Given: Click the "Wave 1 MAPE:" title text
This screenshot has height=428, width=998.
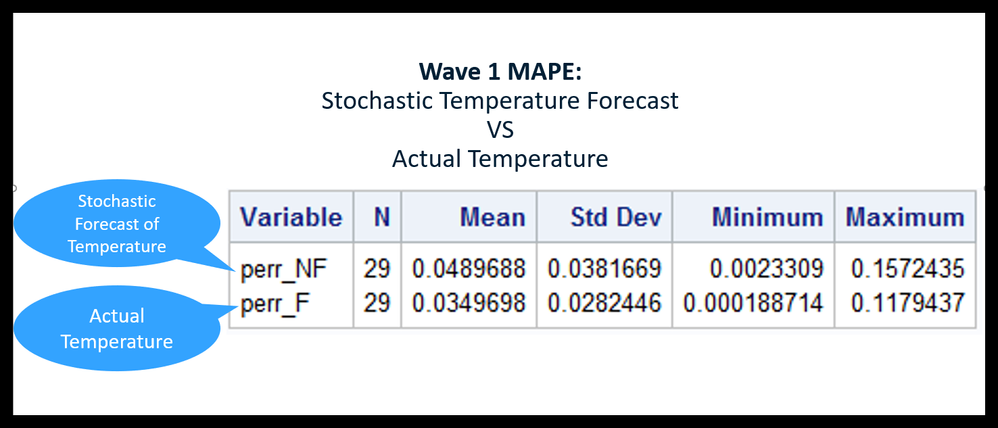Looking at the screenshot, I should 499,73.
